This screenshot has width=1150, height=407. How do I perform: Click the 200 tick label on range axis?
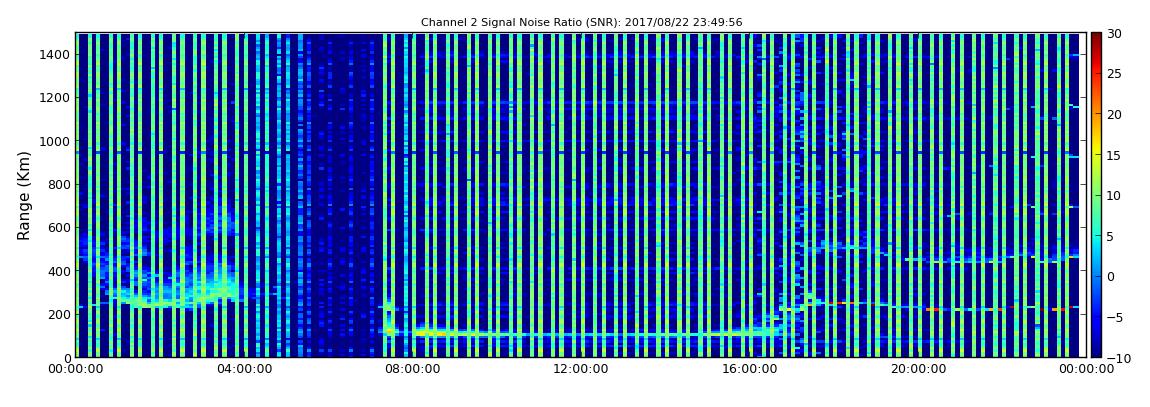(58, 314)
